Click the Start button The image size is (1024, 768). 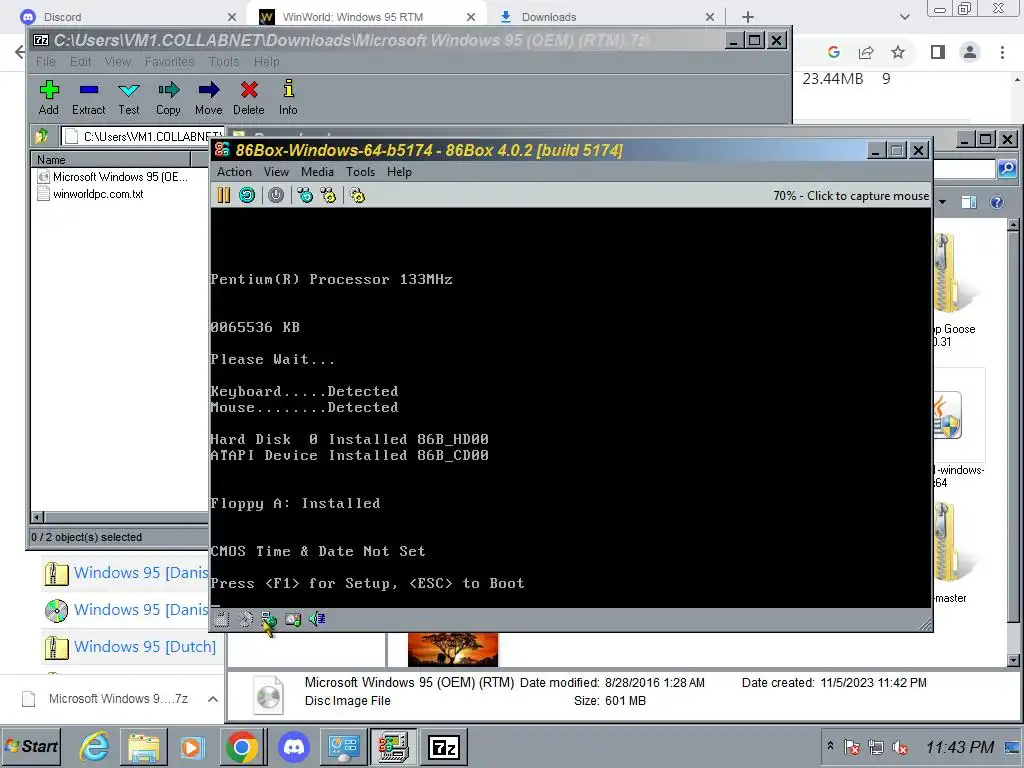point(31,746)
